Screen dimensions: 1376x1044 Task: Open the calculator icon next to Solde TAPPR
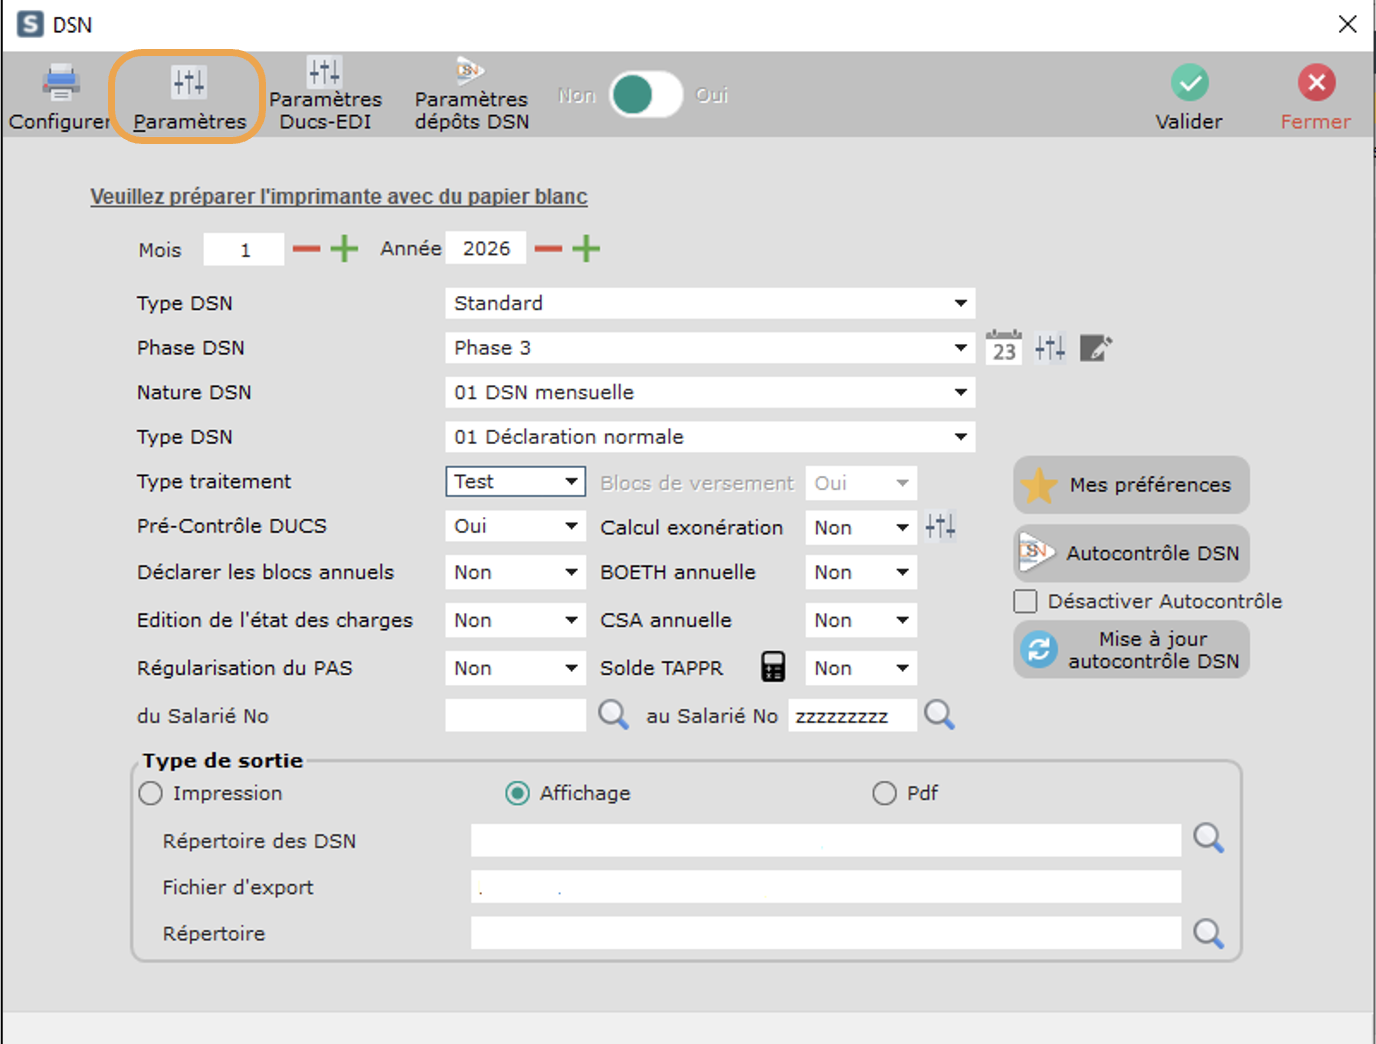pyautogui.click(x=773, y=667)
